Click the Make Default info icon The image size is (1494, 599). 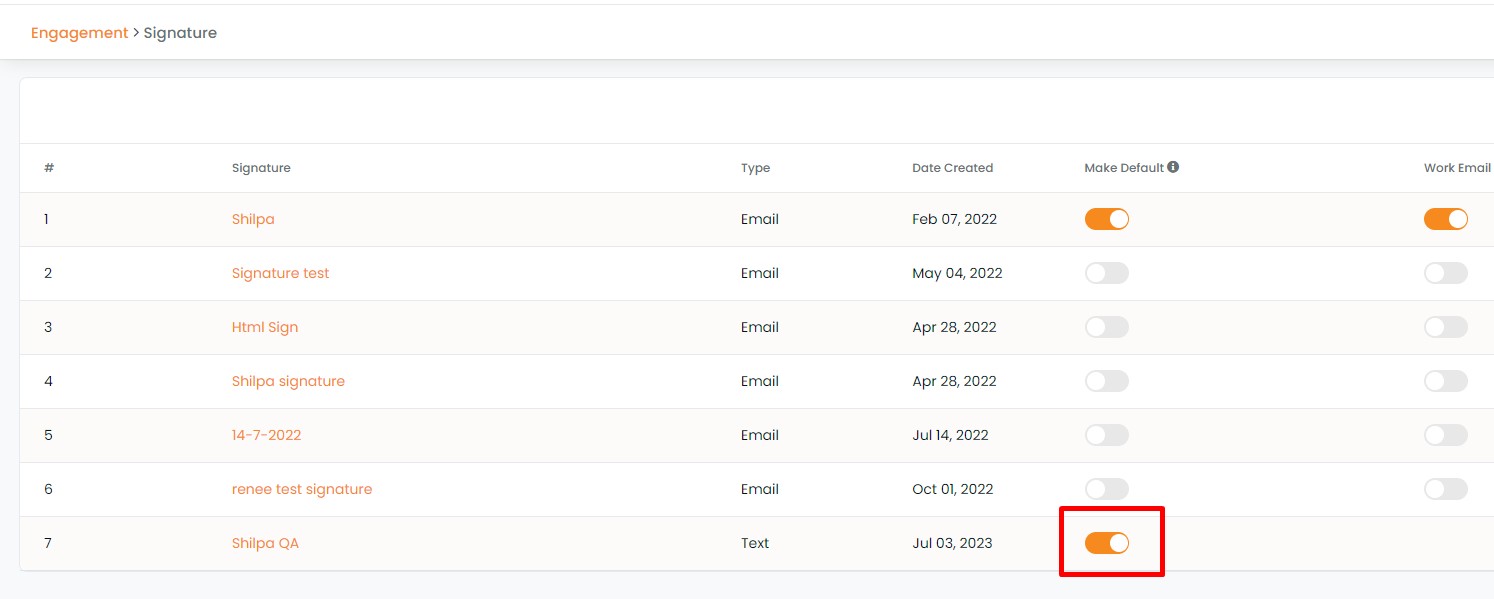pos(1173,167)
